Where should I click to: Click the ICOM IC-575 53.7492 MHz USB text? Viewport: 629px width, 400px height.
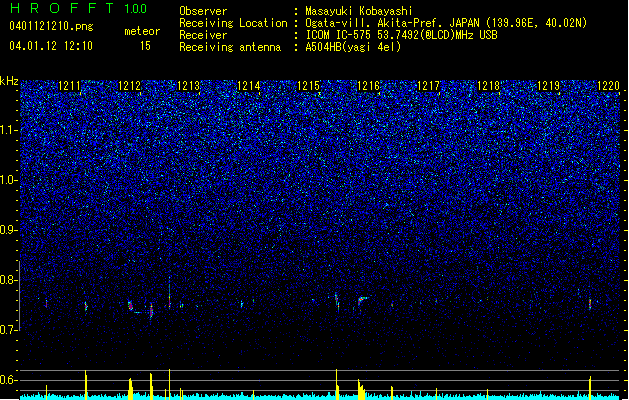(x=401, y=35)
